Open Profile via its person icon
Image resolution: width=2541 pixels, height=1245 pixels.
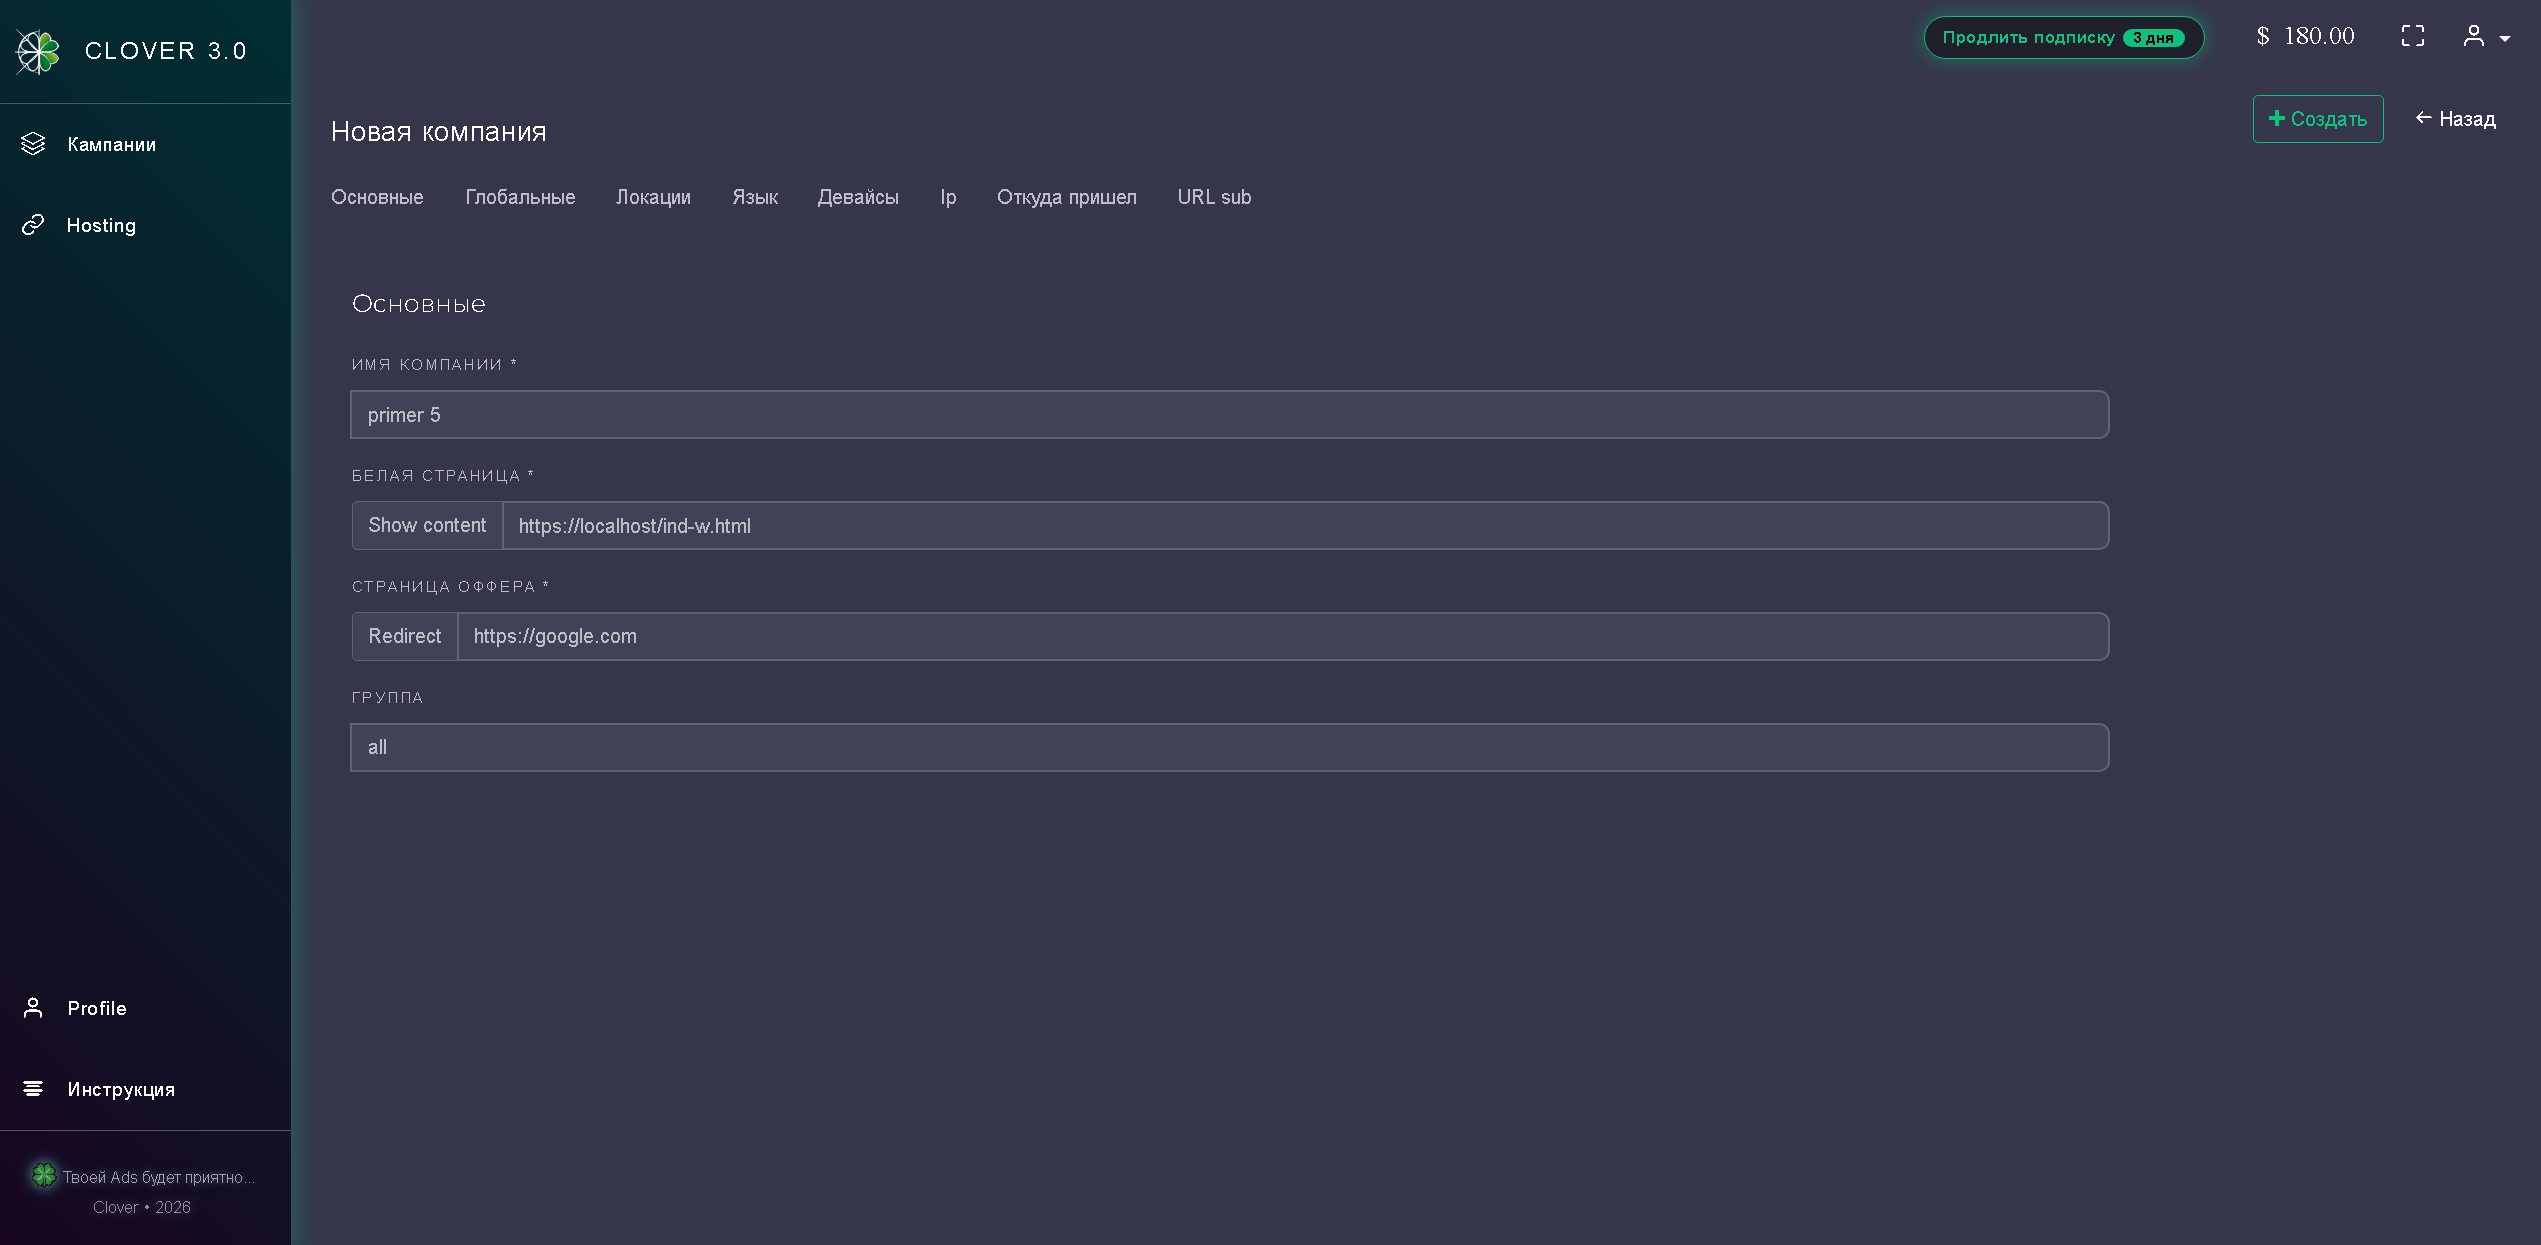pyautogui.click(x=33, y=1008)
